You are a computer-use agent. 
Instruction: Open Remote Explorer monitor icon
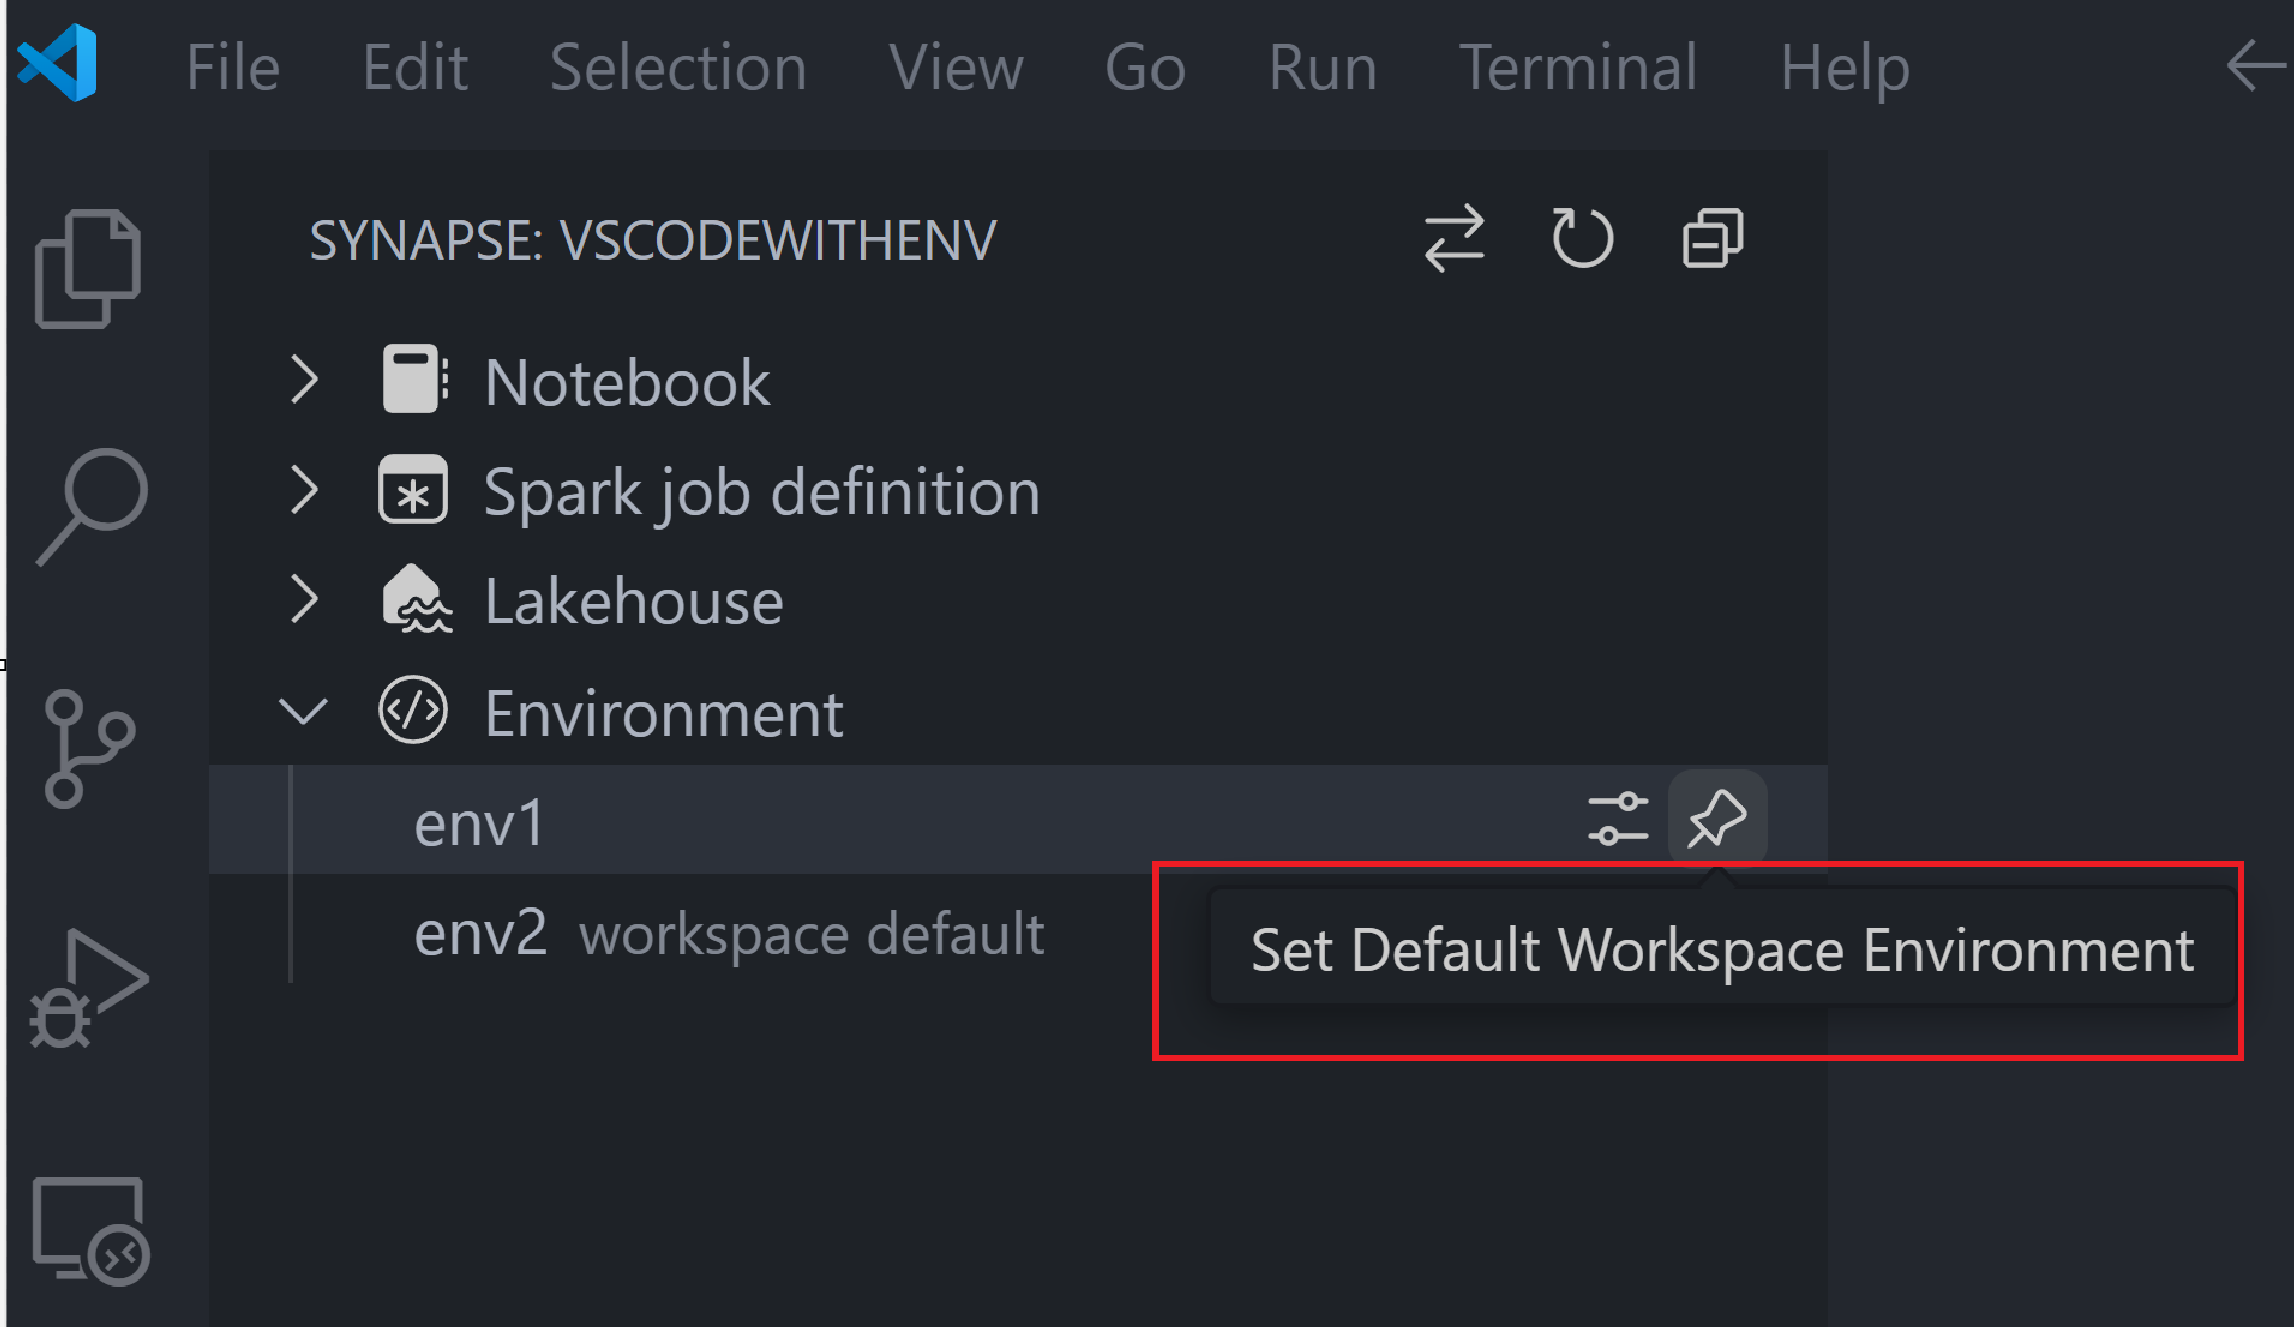click(91, 1231)
